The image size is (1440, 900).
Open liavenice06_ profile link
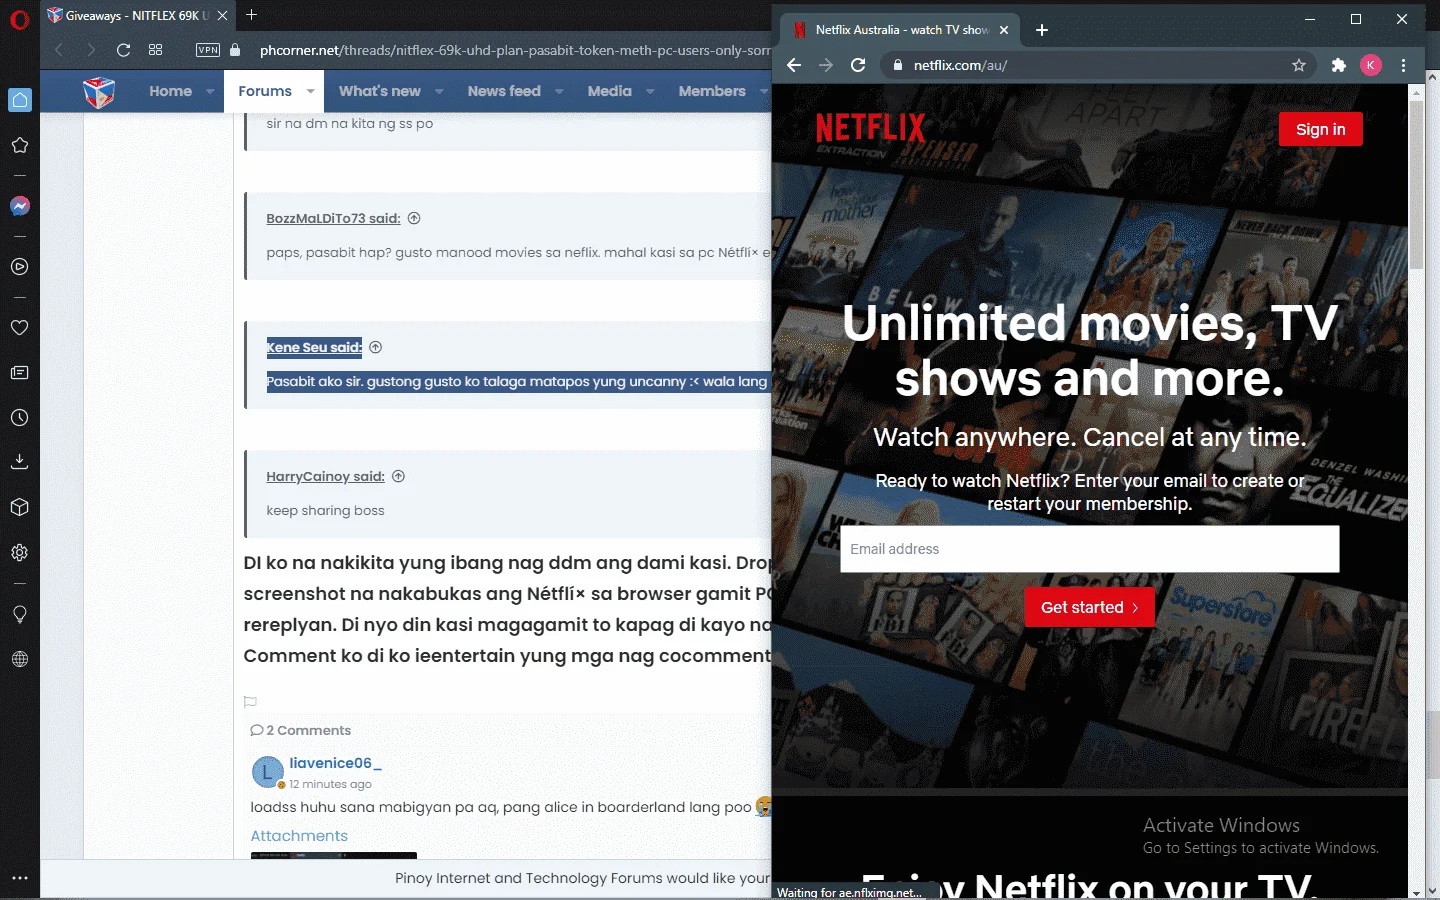click(335, 763)
